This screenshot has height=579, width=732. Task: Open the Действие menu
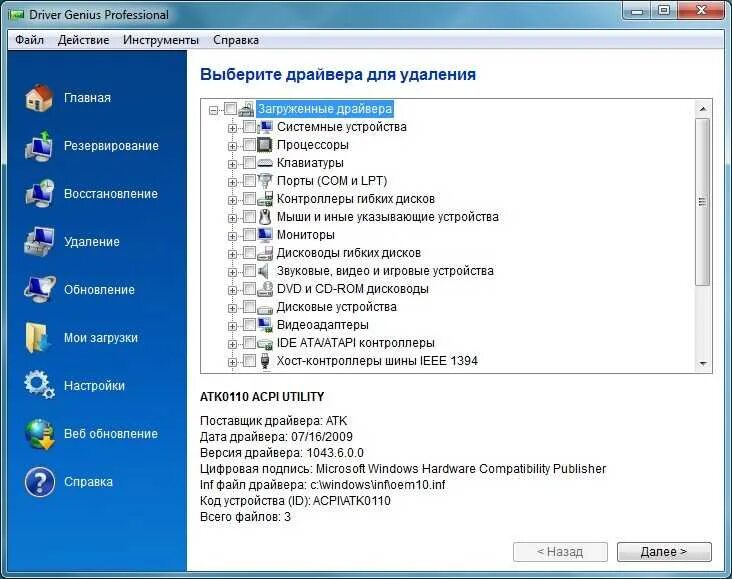click(x=83, y=40)
